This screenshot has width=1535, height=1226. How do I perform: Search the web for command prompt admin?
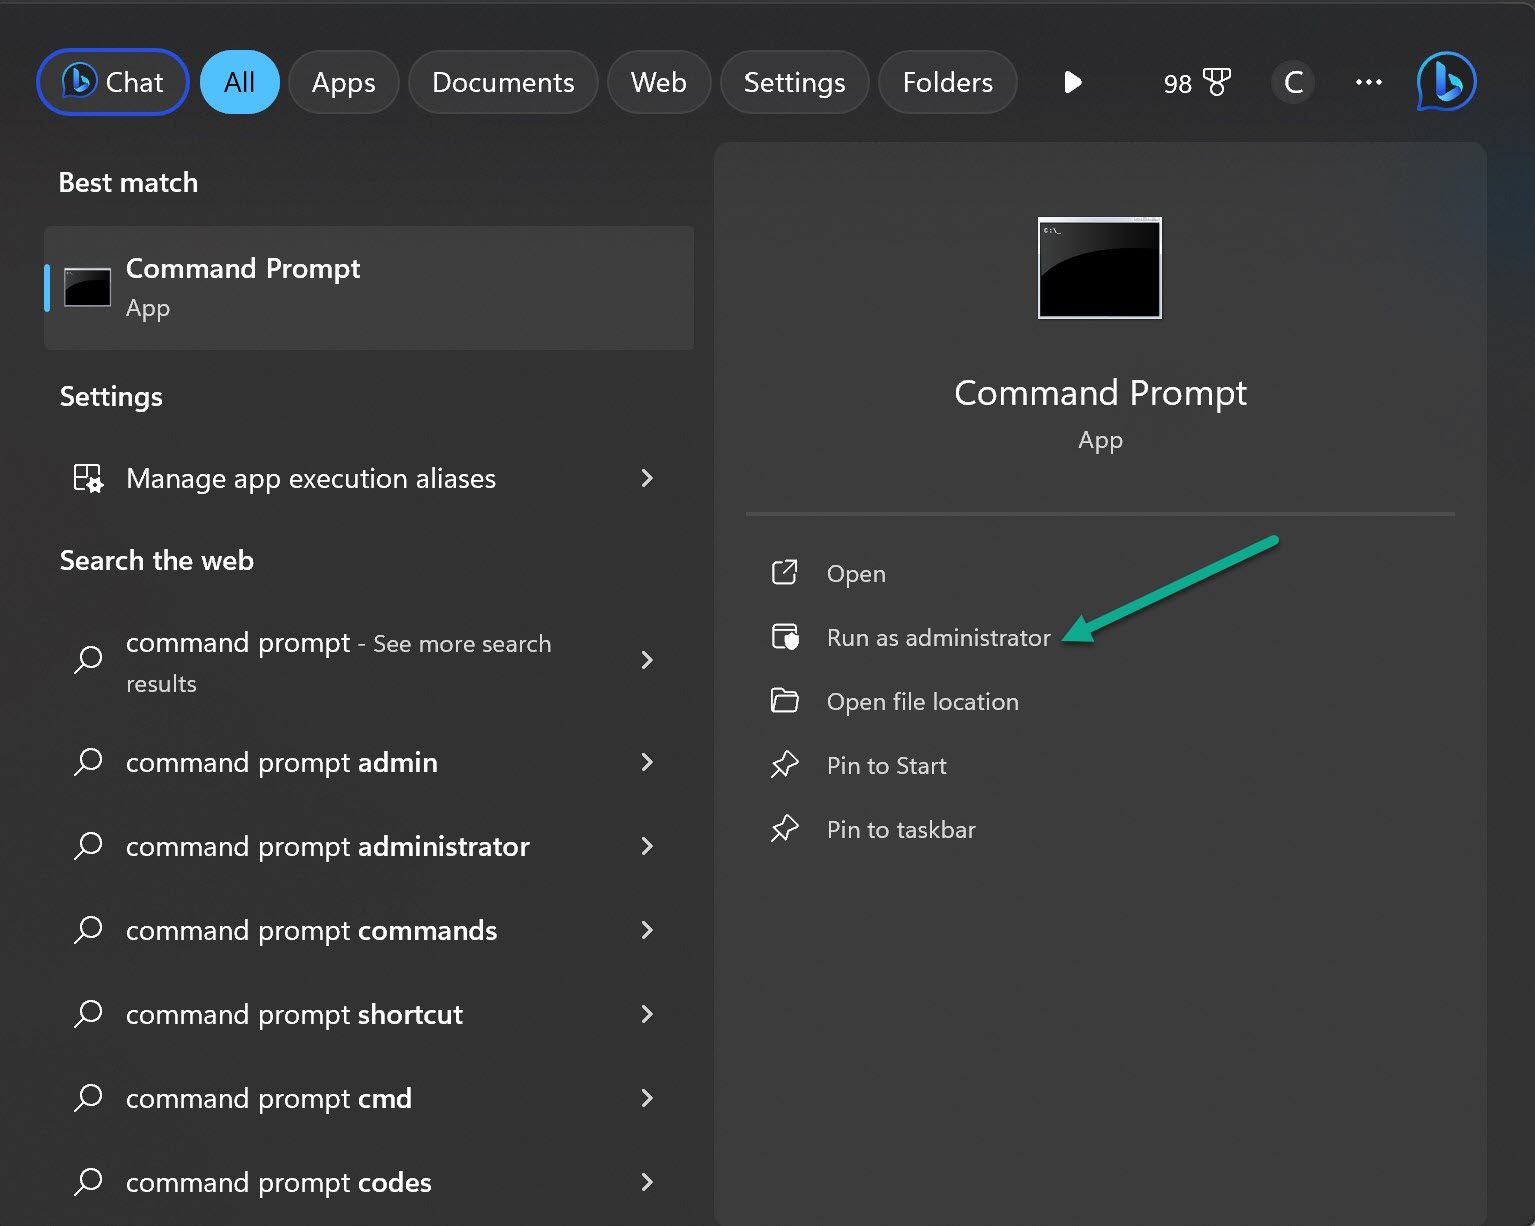(x=369, y=762)
